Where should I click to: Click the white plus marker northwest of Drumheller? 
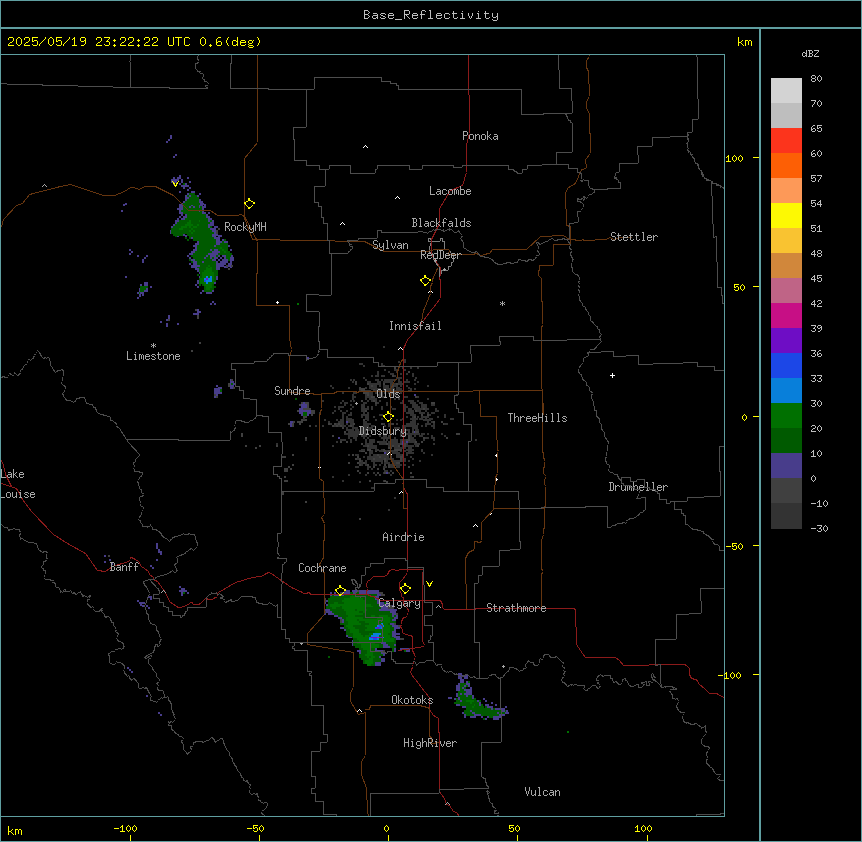612,375
